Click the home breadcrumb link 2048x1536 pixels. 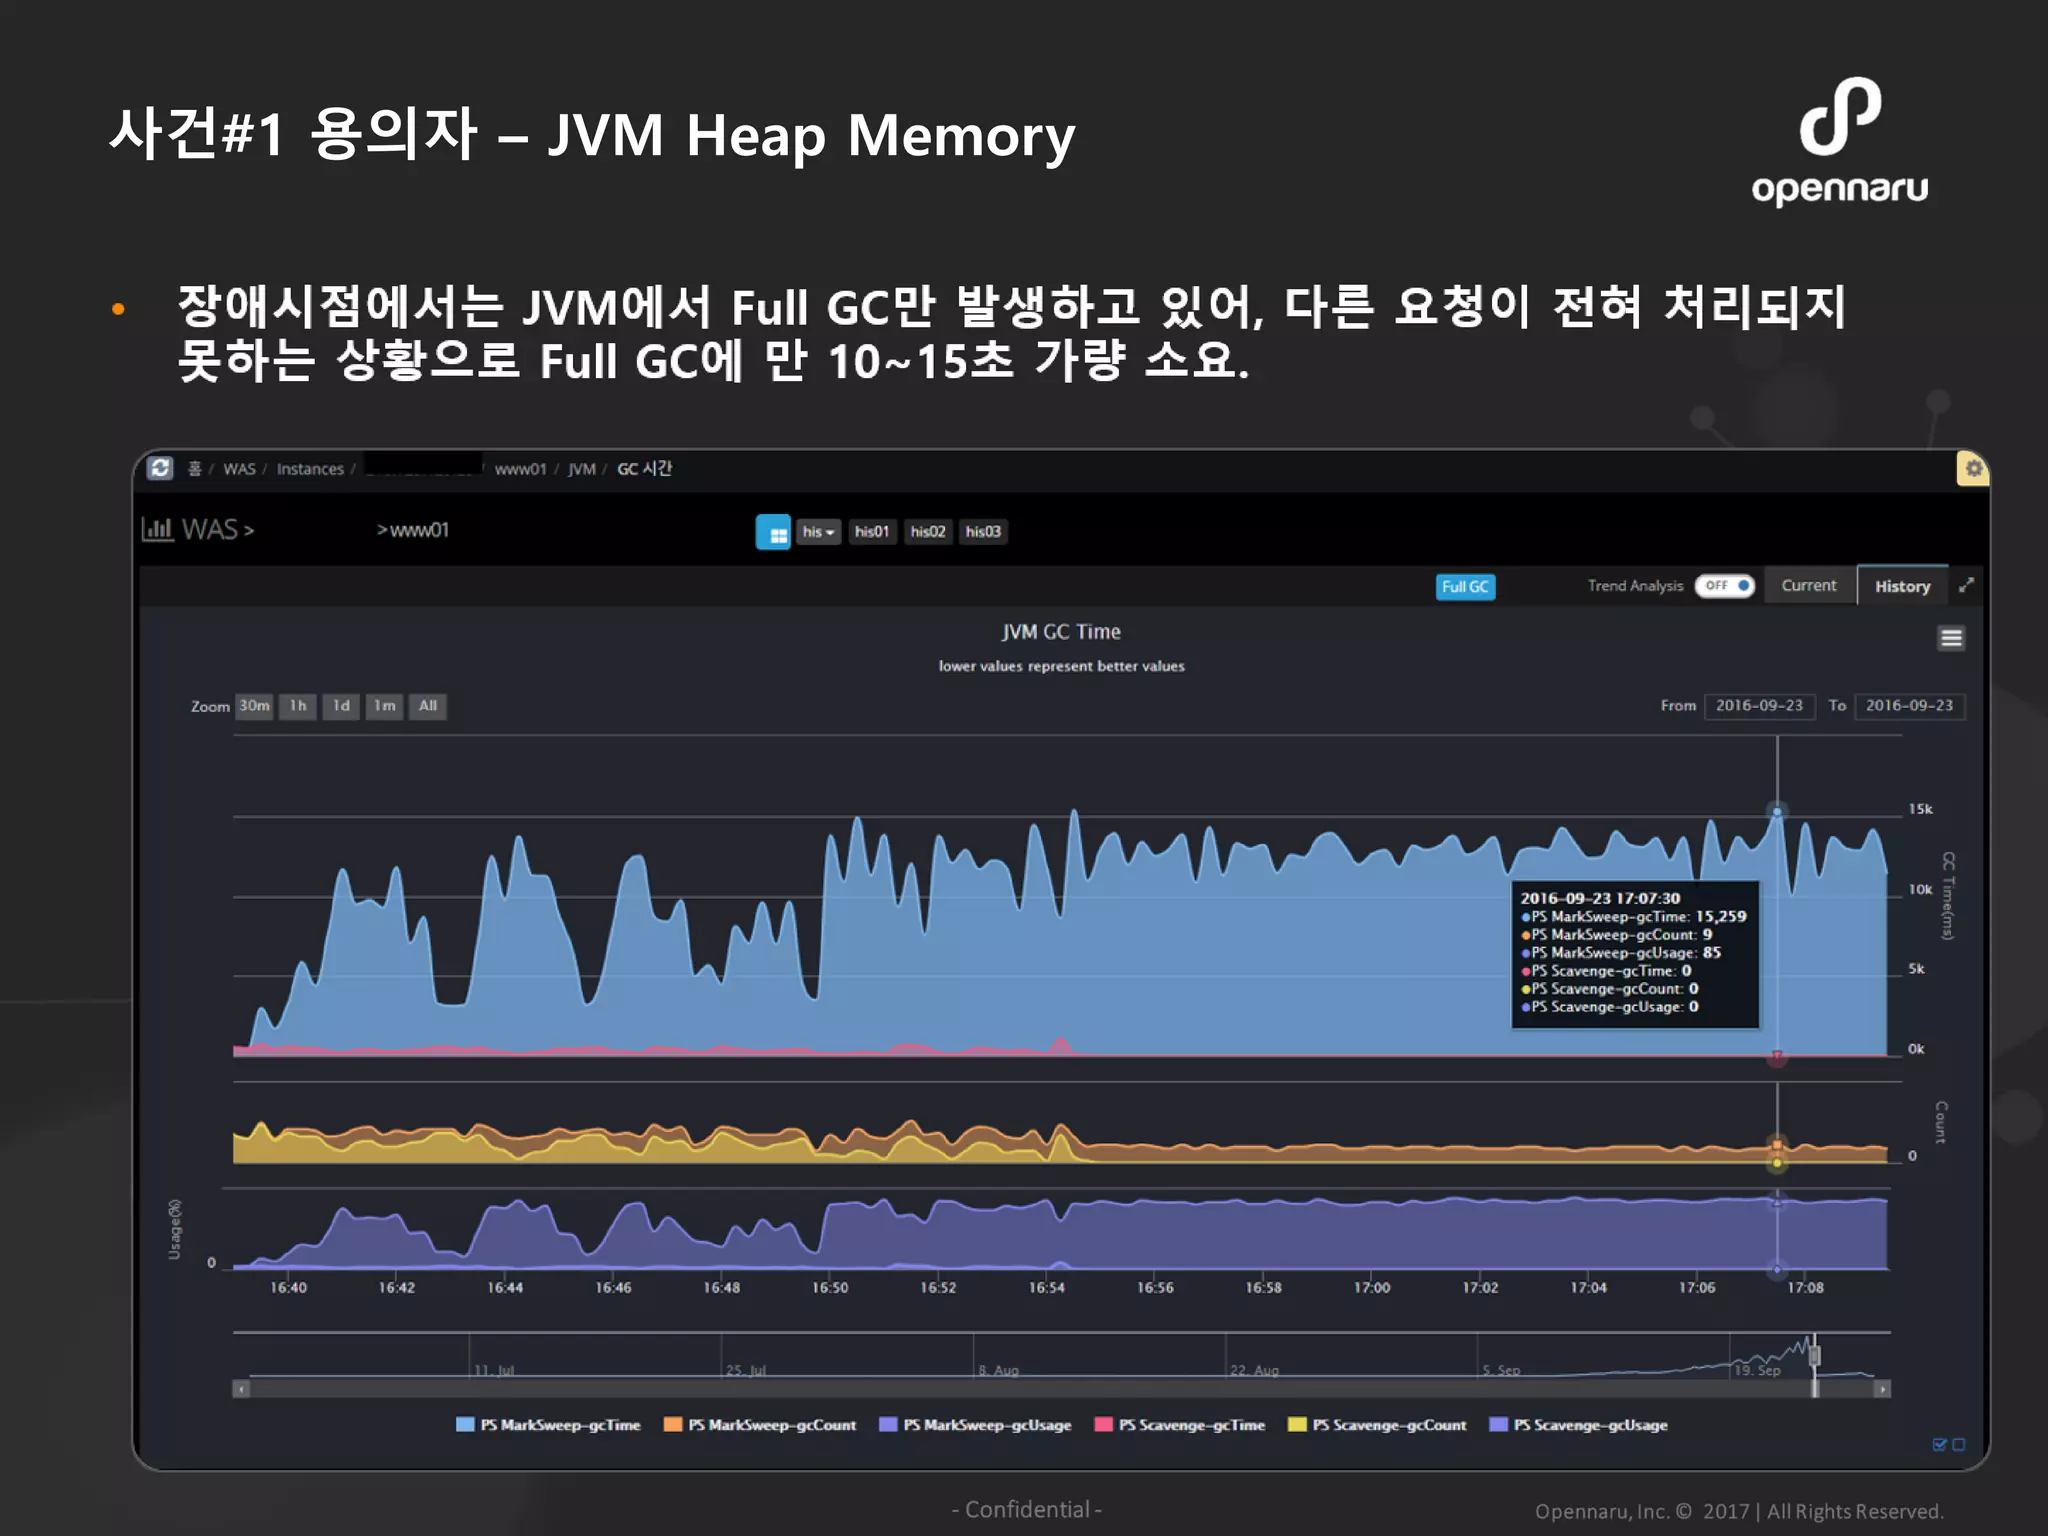point(194,469)
